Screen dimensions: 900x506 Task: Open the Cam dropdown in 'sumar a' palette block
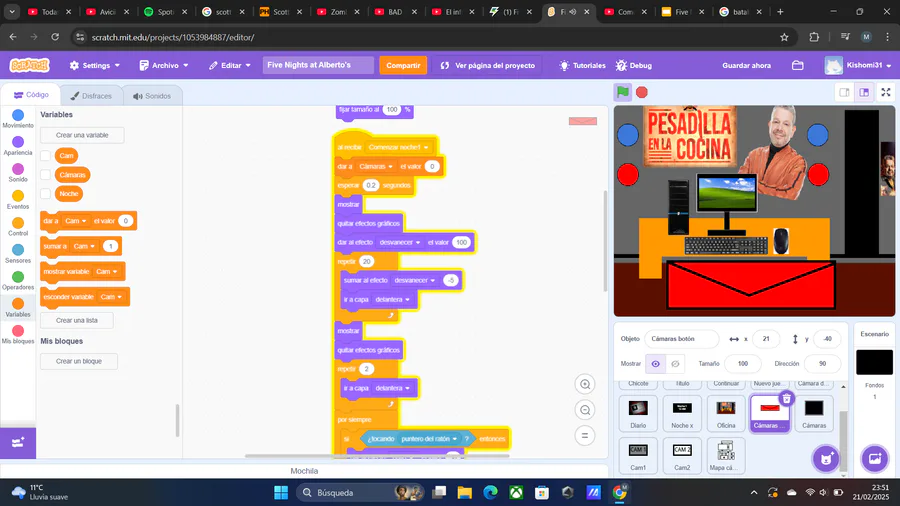(84, 246)
